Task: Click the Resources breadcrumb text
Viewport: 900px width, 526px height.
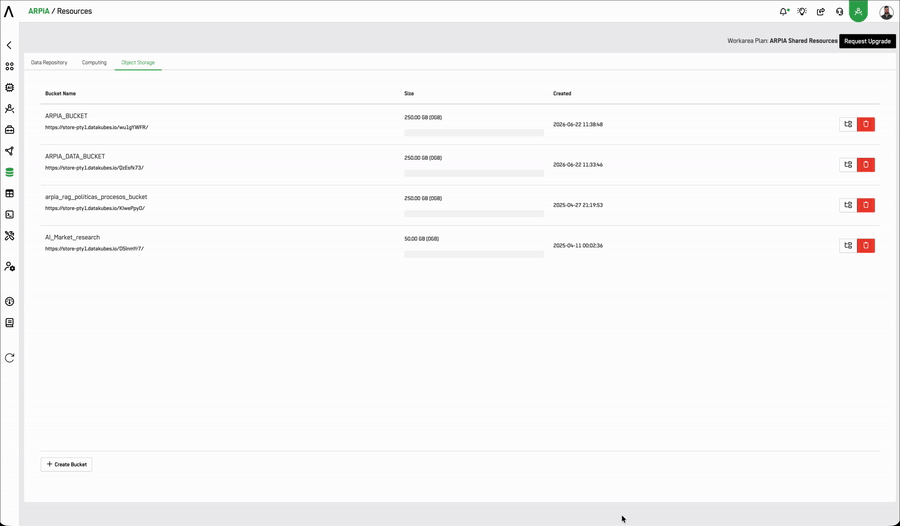Action: tap(74, 11)
